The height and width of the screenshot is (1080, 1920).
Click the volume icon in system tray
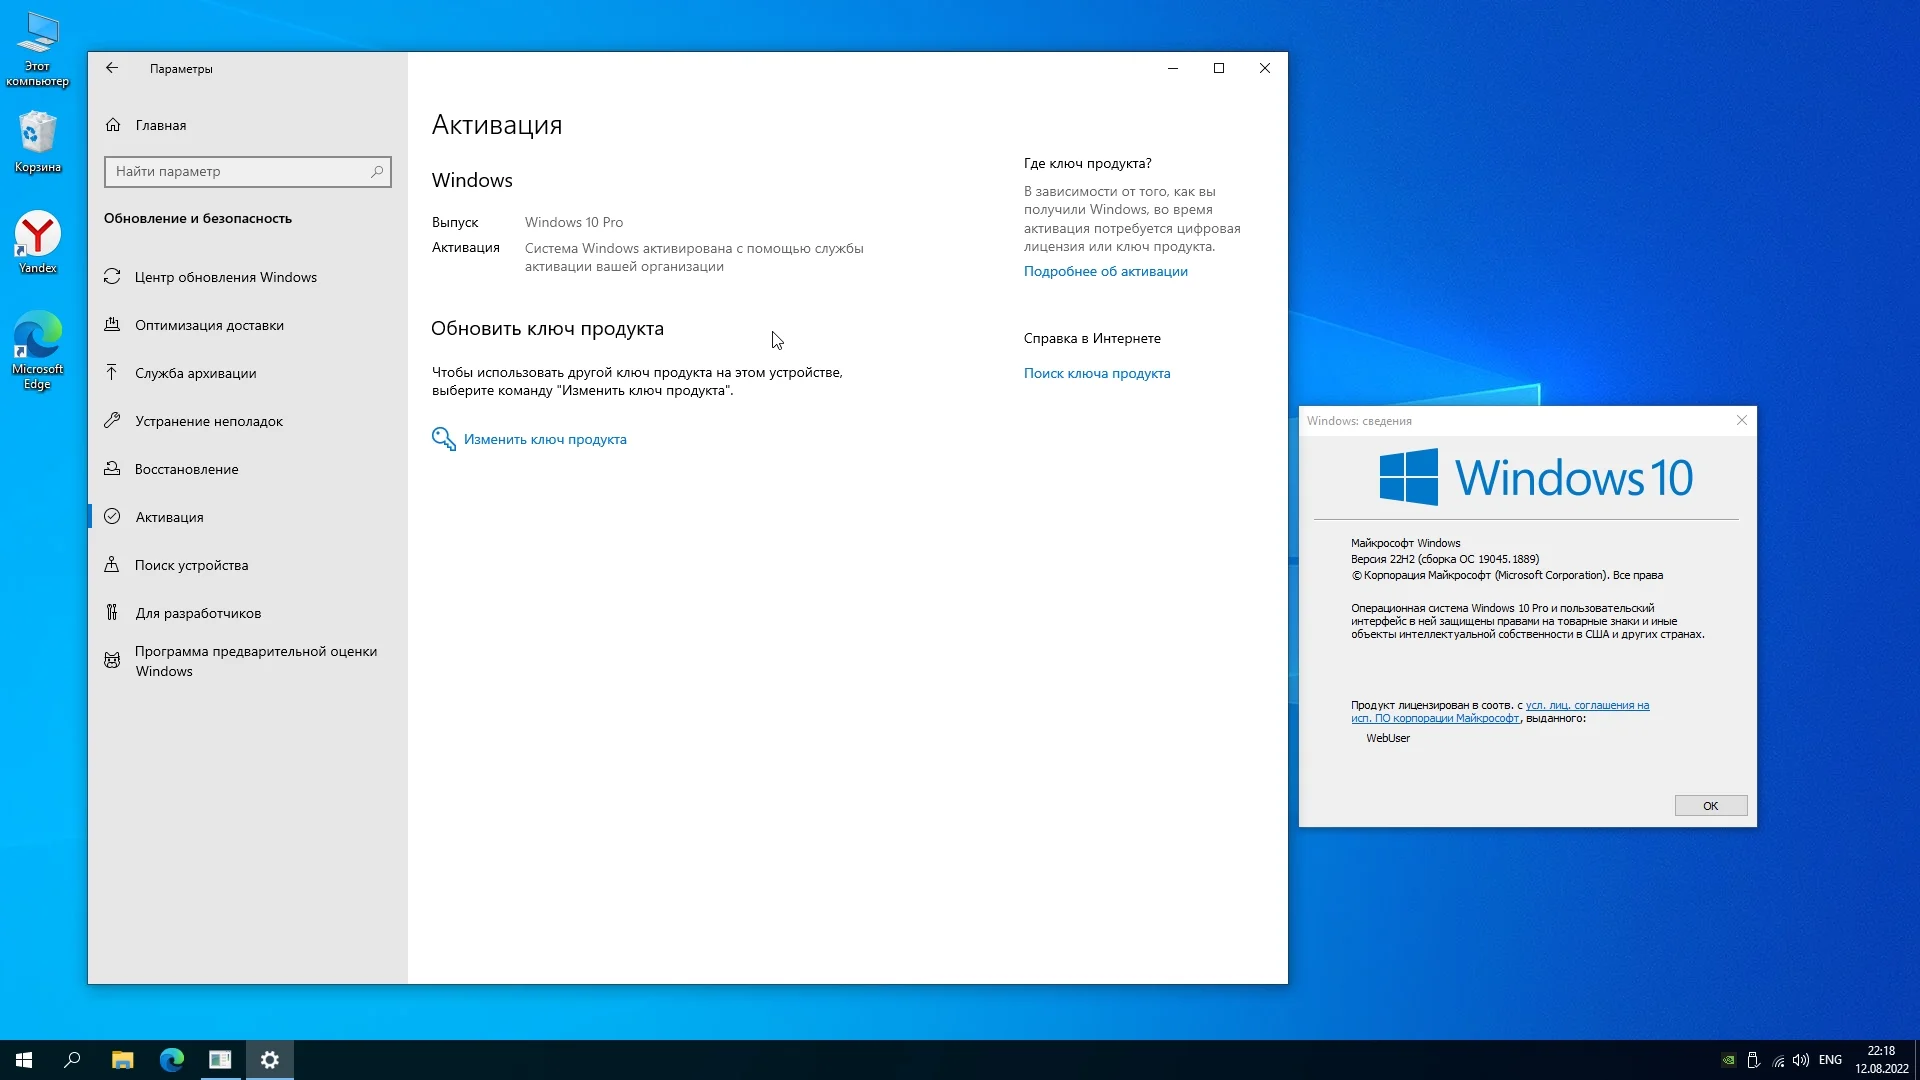[x=1801, y=1060]
